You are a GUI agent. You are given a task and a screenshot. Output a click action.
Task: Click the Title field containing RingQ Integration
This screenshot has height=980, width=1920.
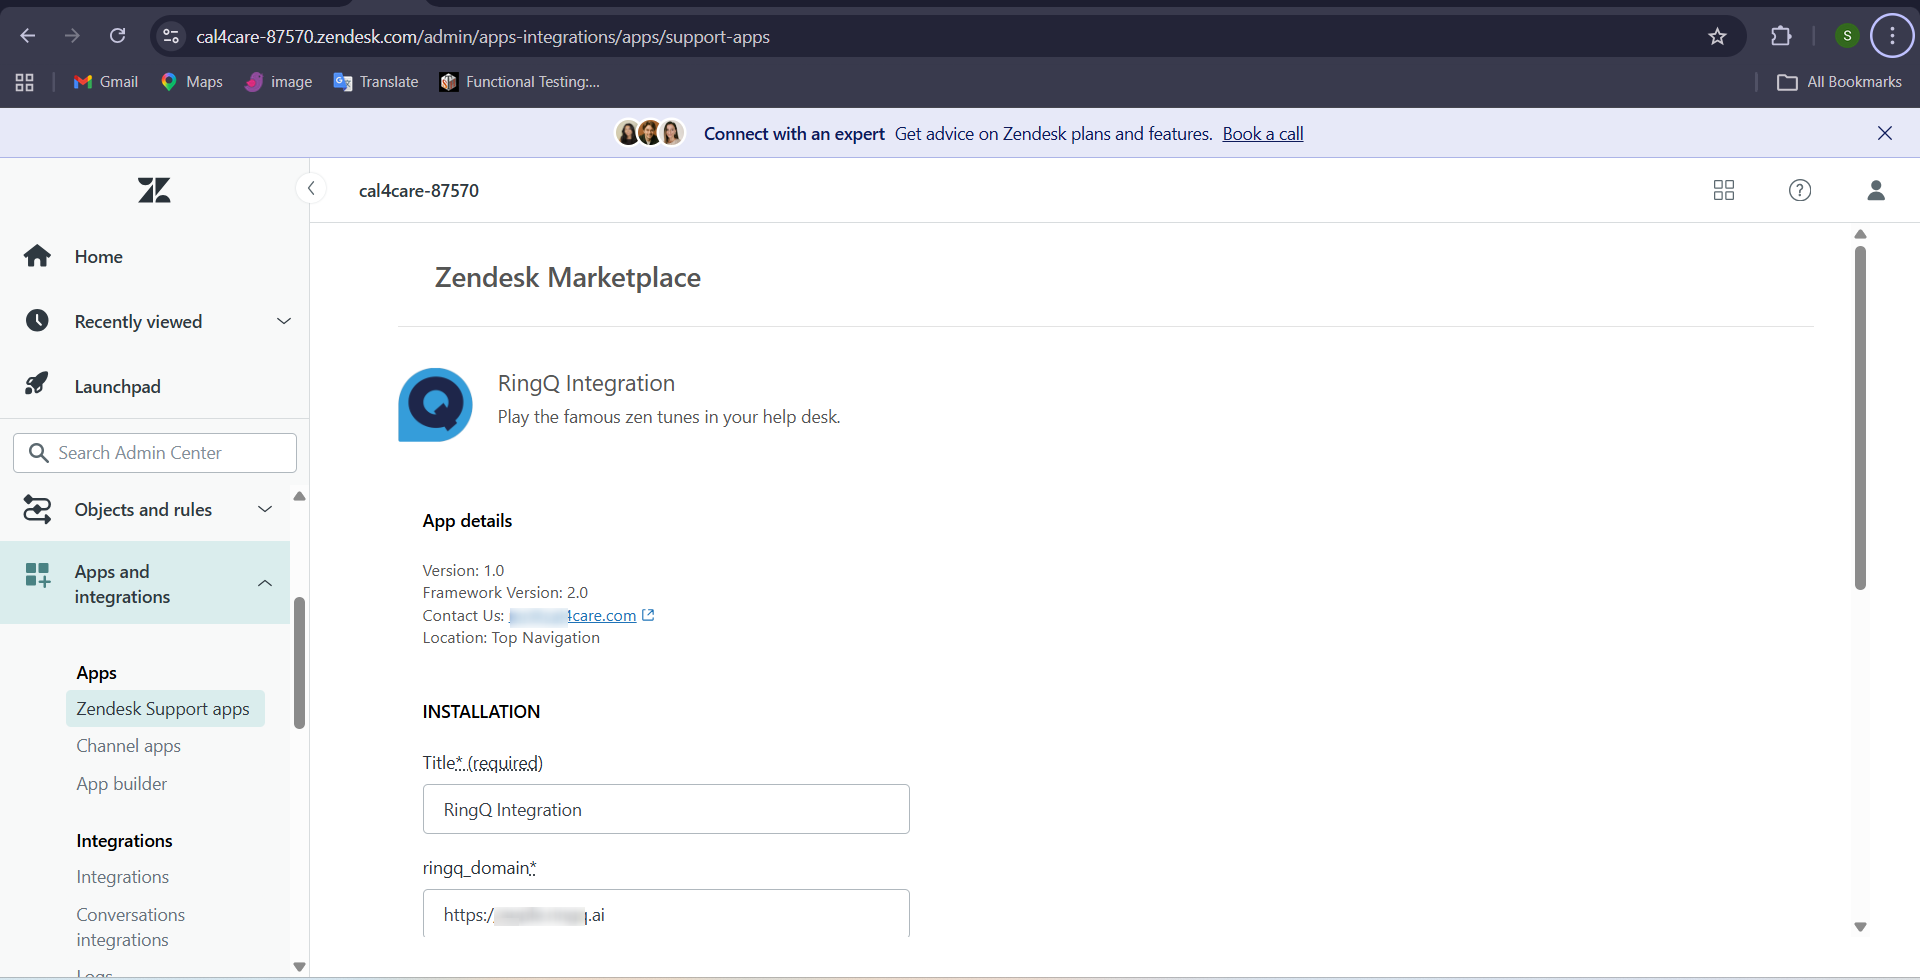click(x=666, y=809)
